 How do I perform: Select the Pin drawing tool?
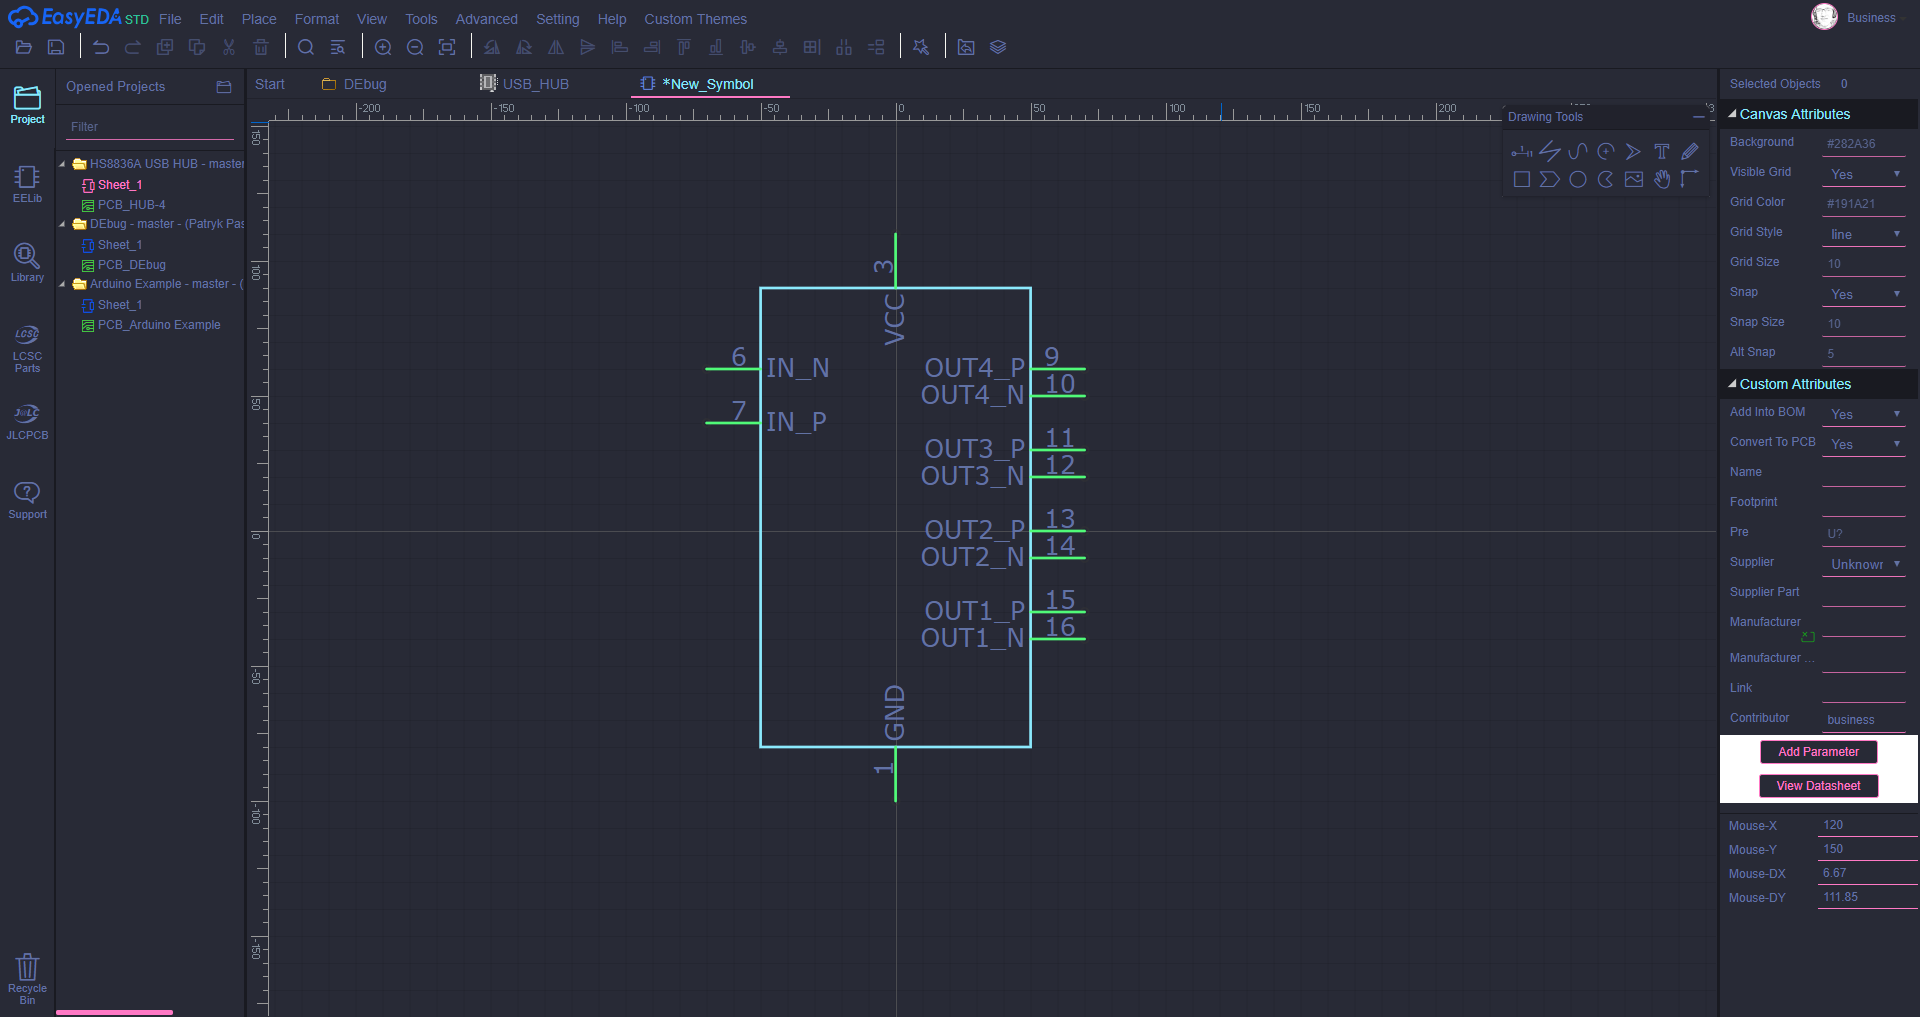[x=1521, y=152]
